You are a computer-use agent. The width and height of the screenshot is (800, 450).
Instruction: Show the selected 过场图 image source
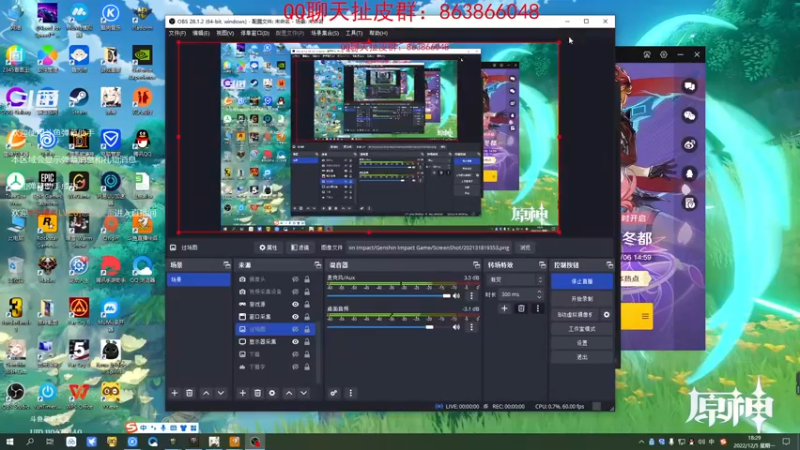(295, 329)
